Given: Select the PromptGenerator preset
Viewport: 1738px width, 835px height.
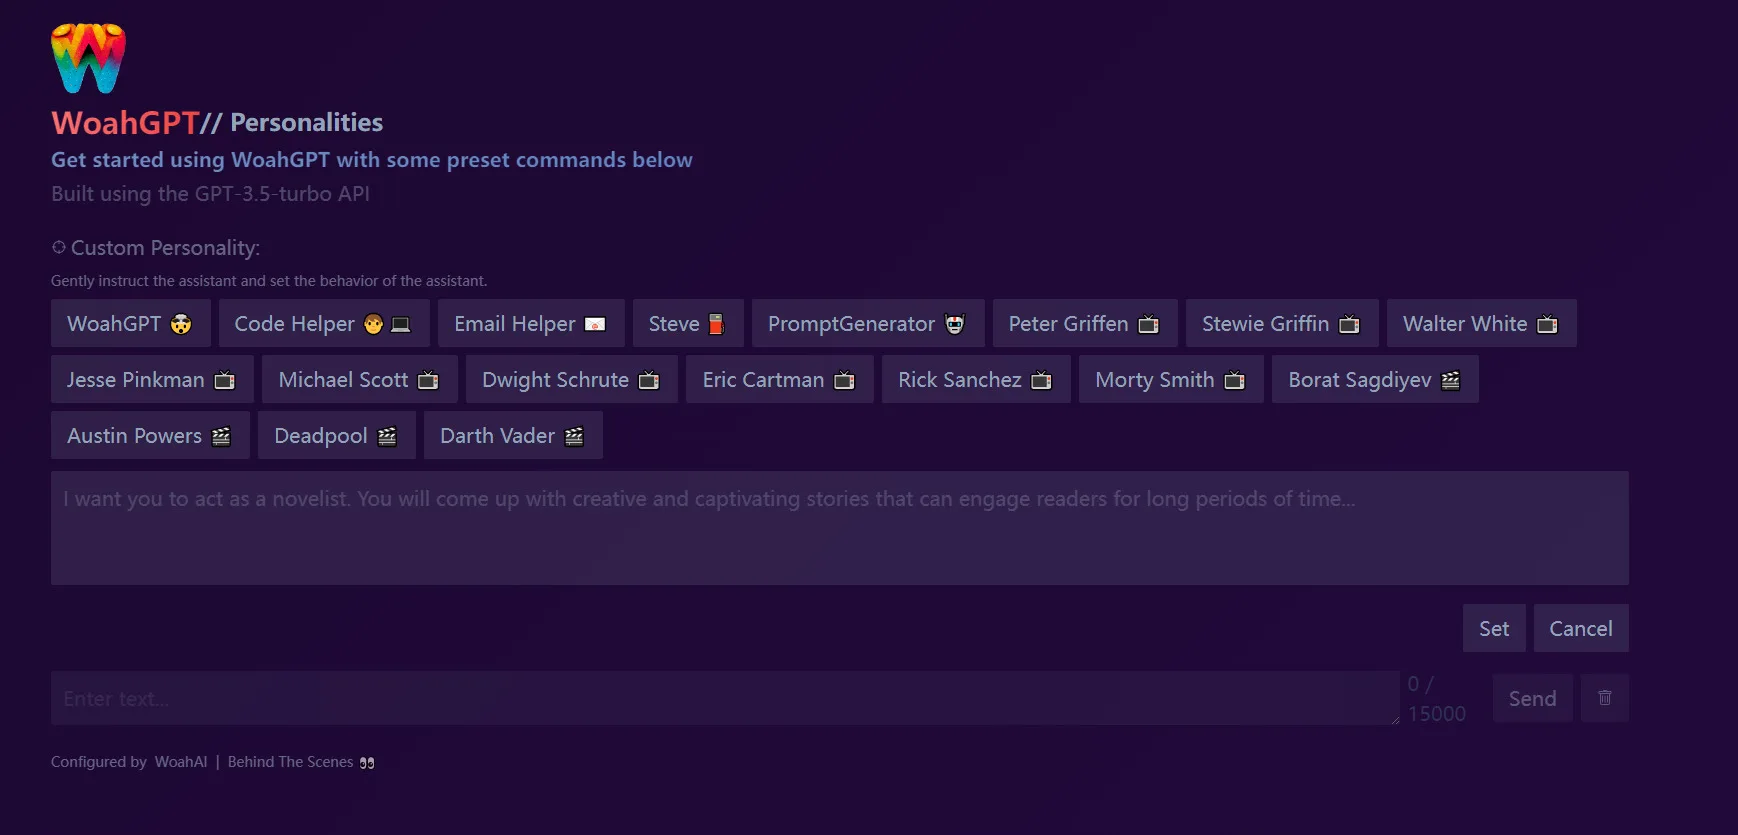Looking at the screenshot, I should pyautogui.click(x=868, y=323).
